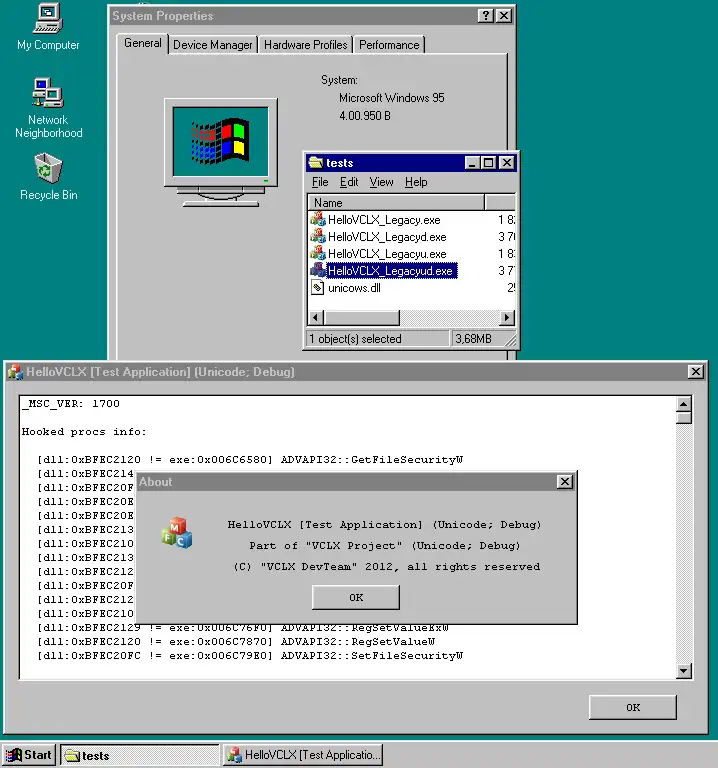The height and width of the screenshot is (768, 718).
Task: Click the '1 object(s) selected' status text
Action: 355,339
